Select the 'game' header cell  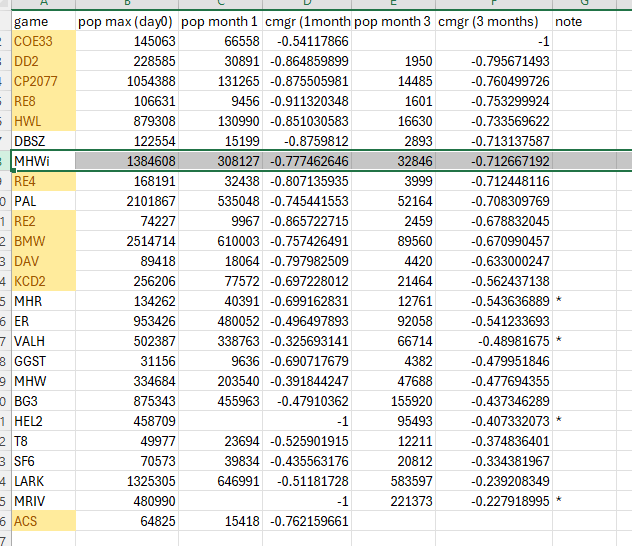44,21
